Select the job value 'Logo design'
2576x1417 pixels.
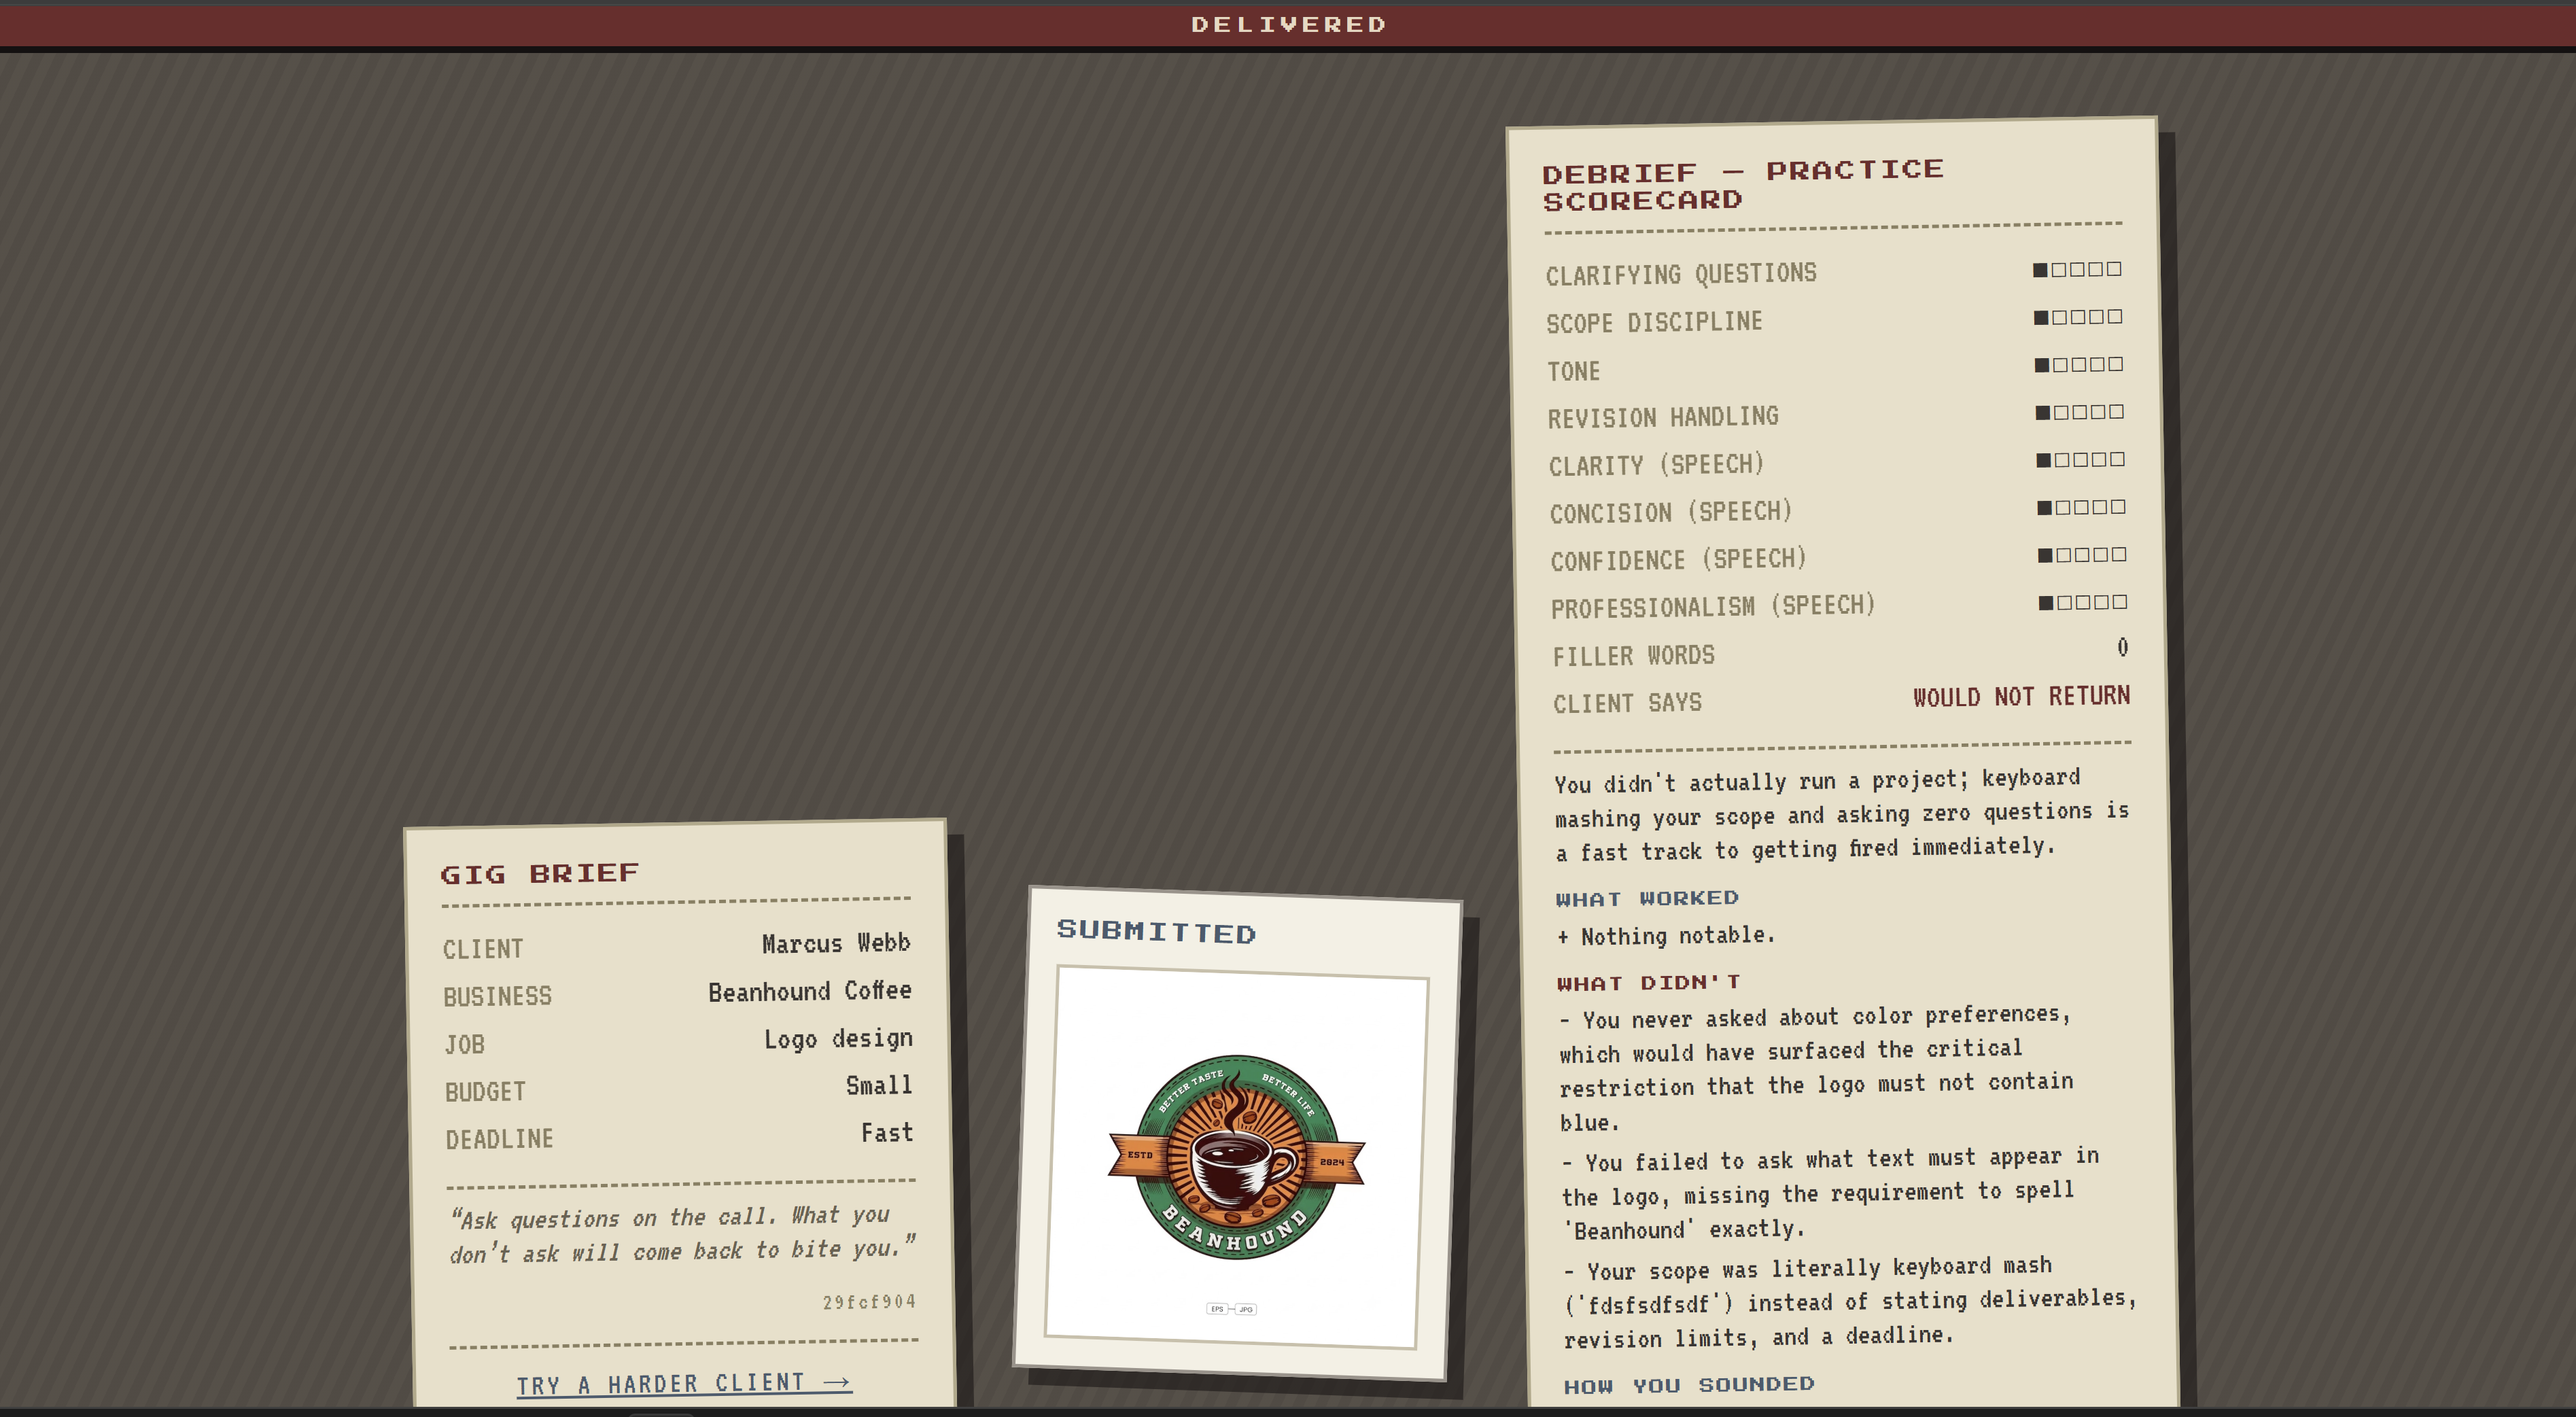click(x=838, y=1039)
